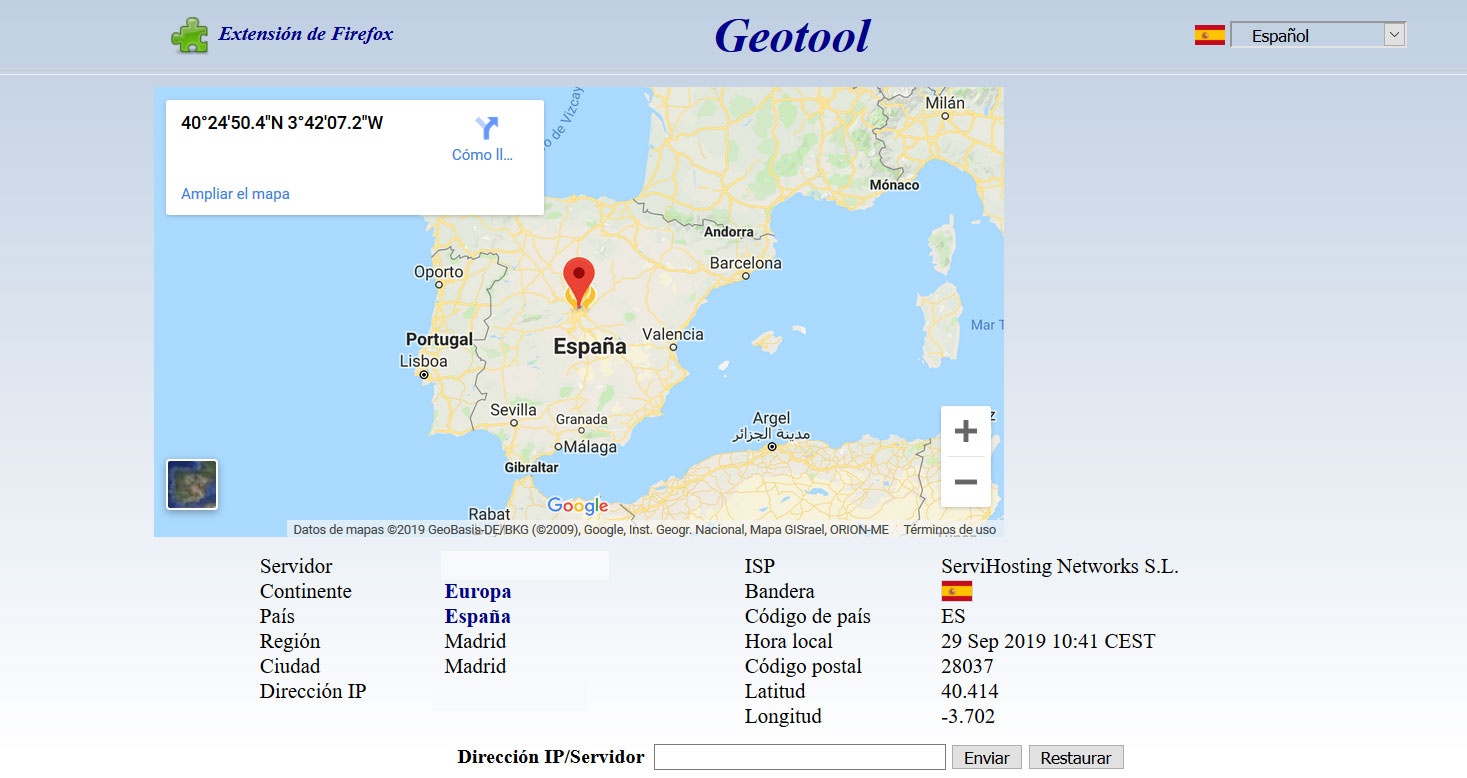Click the Valencia label on the map
Image resolution: width=1467 pixels, height=778 pixels.
[673, 335]
